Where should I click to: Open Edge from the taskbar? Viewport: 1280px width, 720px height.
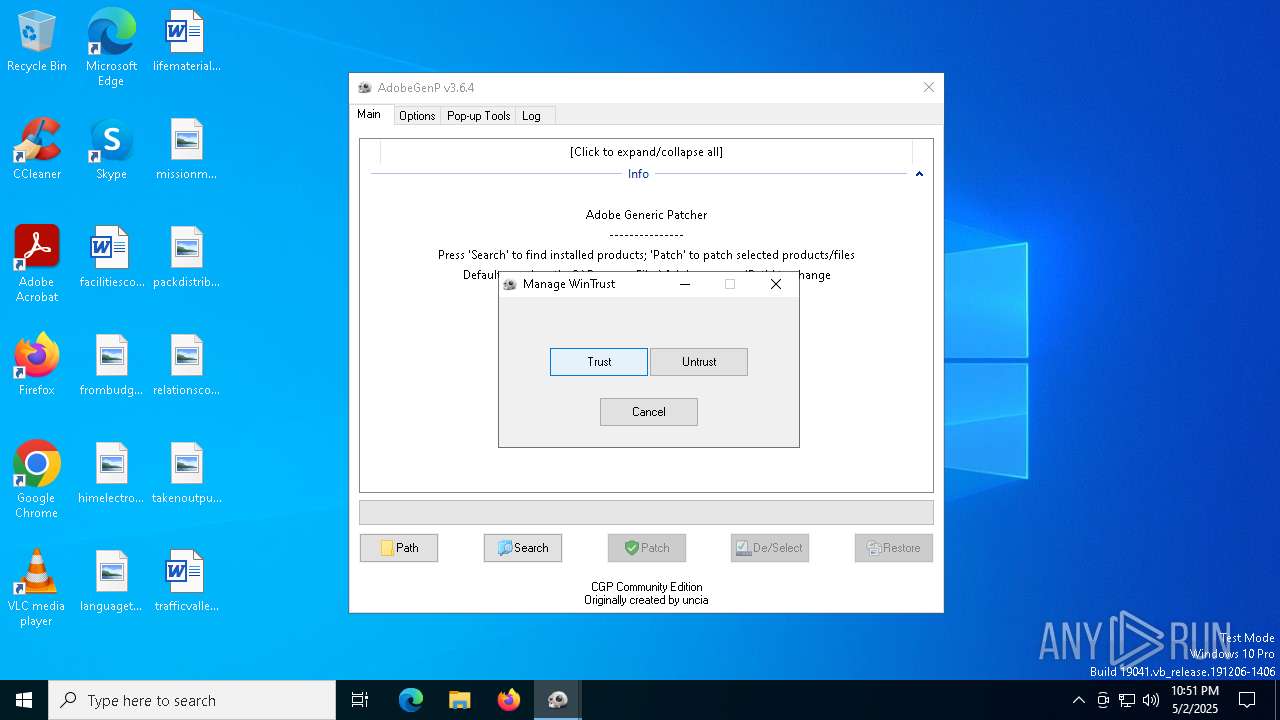coord(411,700)
